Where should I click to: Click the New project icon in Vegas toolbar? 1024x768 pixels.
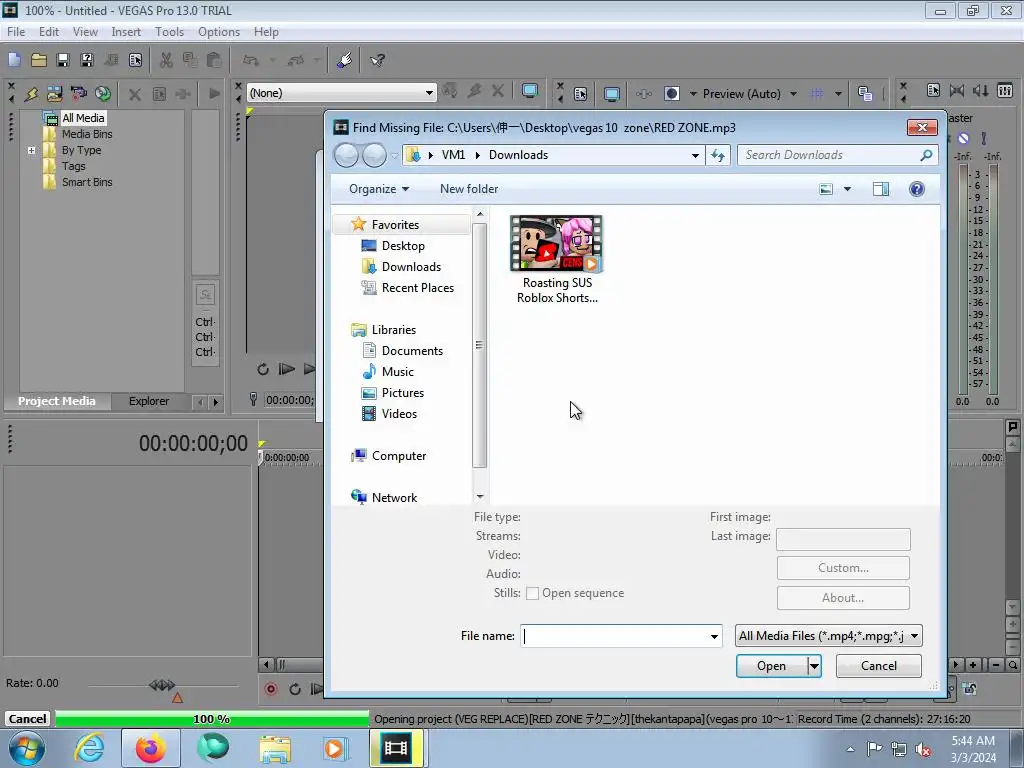click(x=14, y=60)
